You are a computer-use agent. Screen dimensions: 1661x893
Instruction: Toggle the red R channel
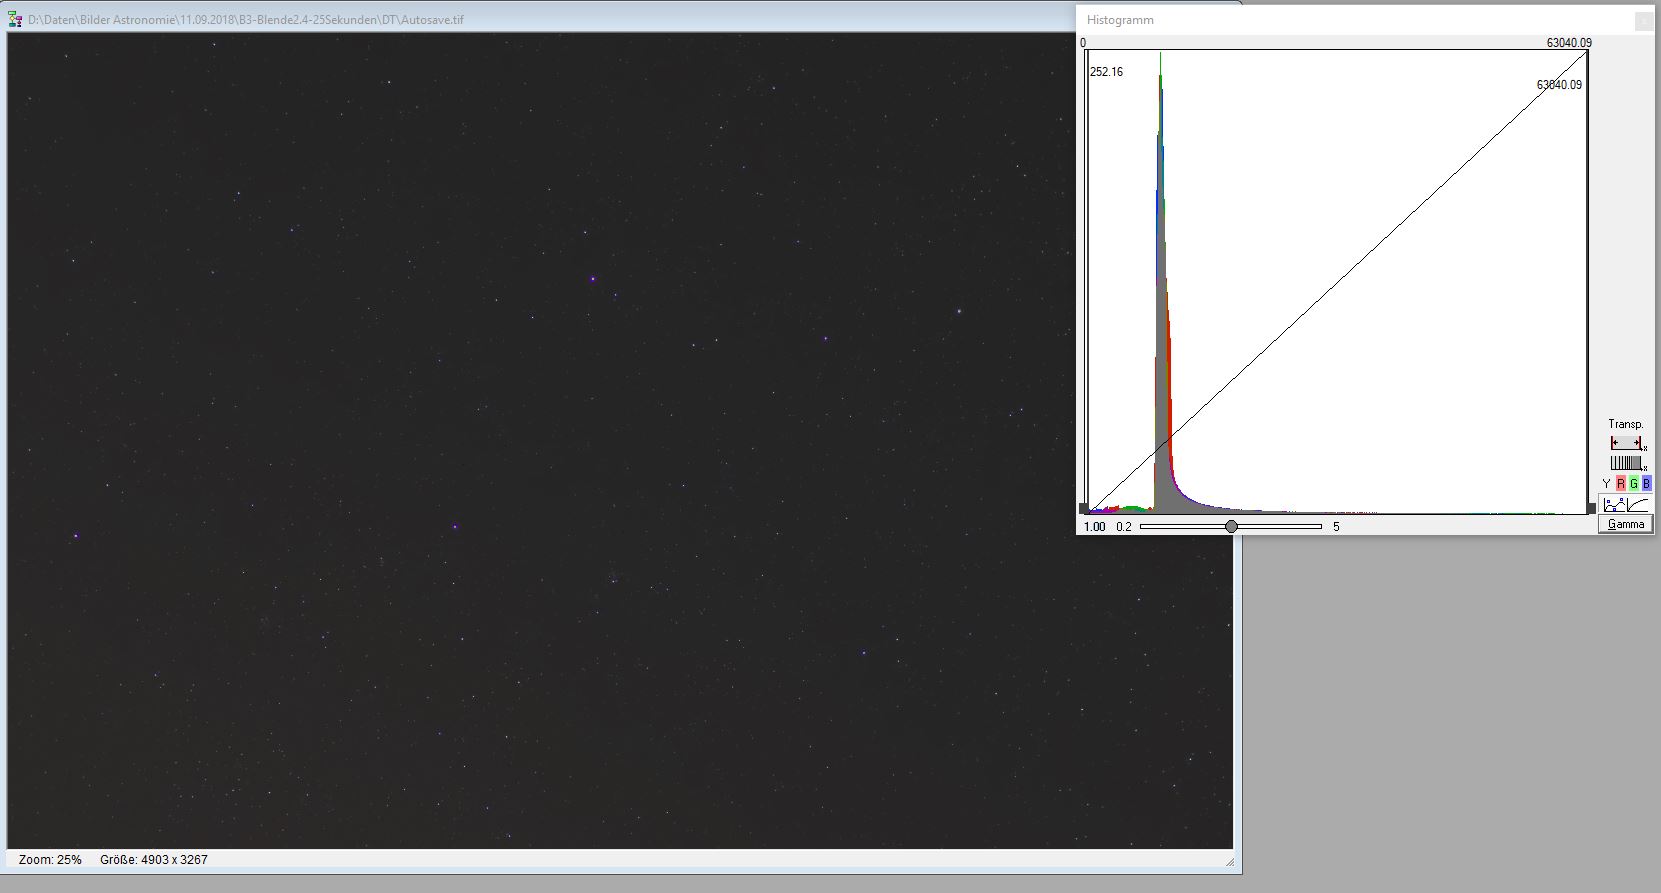(x=1621, y=484)
